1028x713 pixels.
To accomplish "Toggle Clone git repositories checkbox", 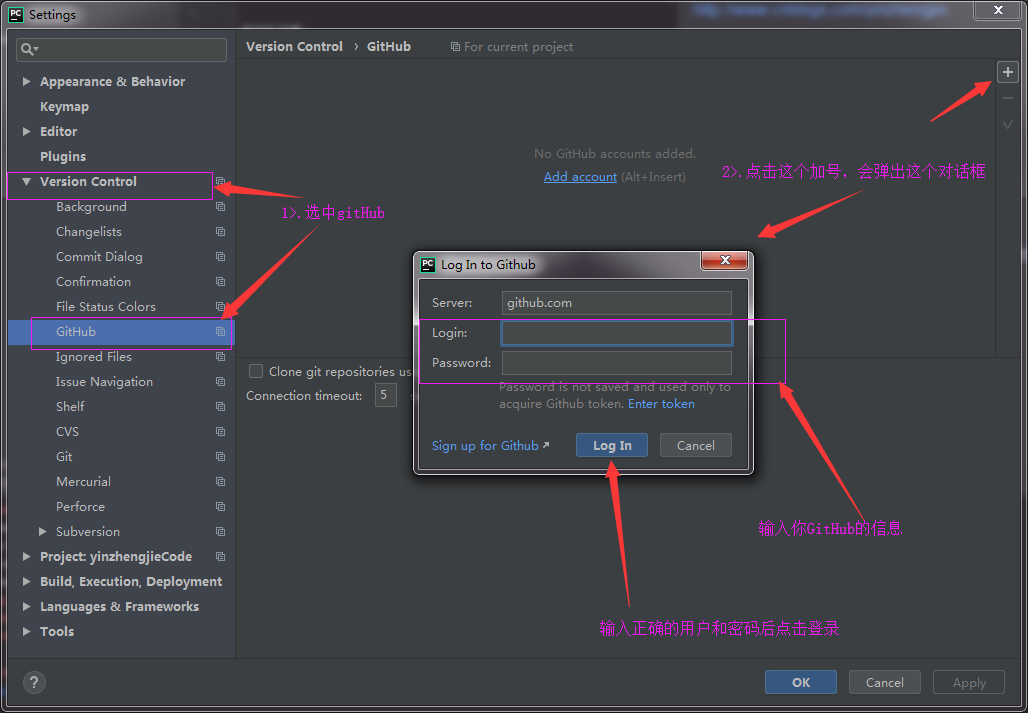I will click(256, 372).
